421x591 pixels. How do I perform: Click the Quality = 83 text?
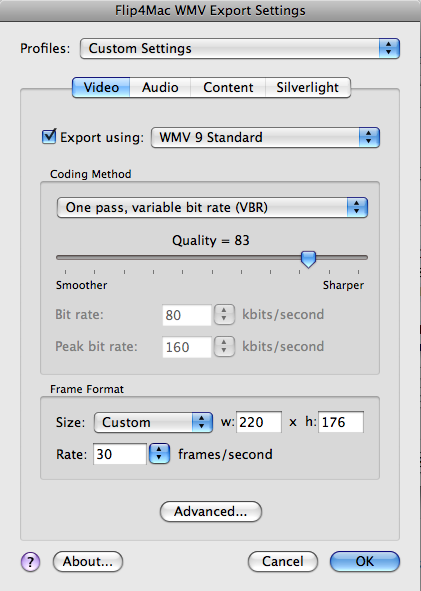coord(211,240)
